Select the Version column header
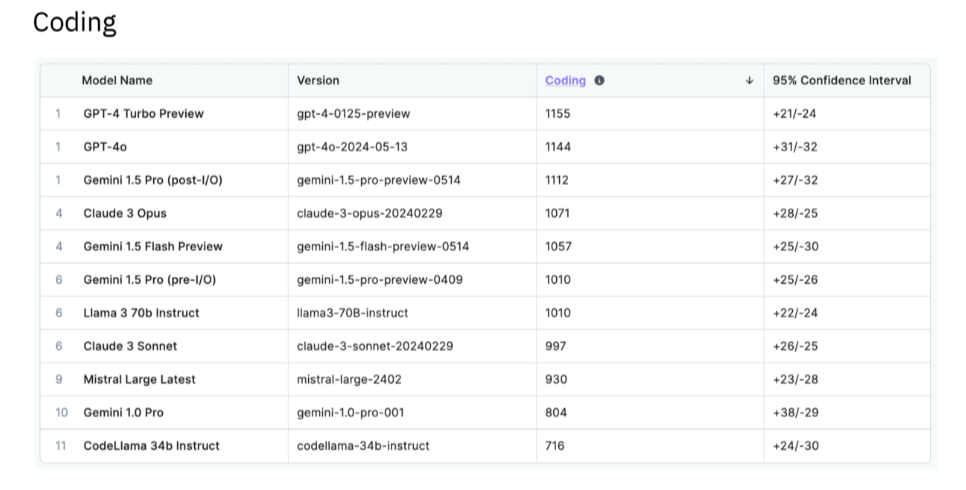 point(318,81)
